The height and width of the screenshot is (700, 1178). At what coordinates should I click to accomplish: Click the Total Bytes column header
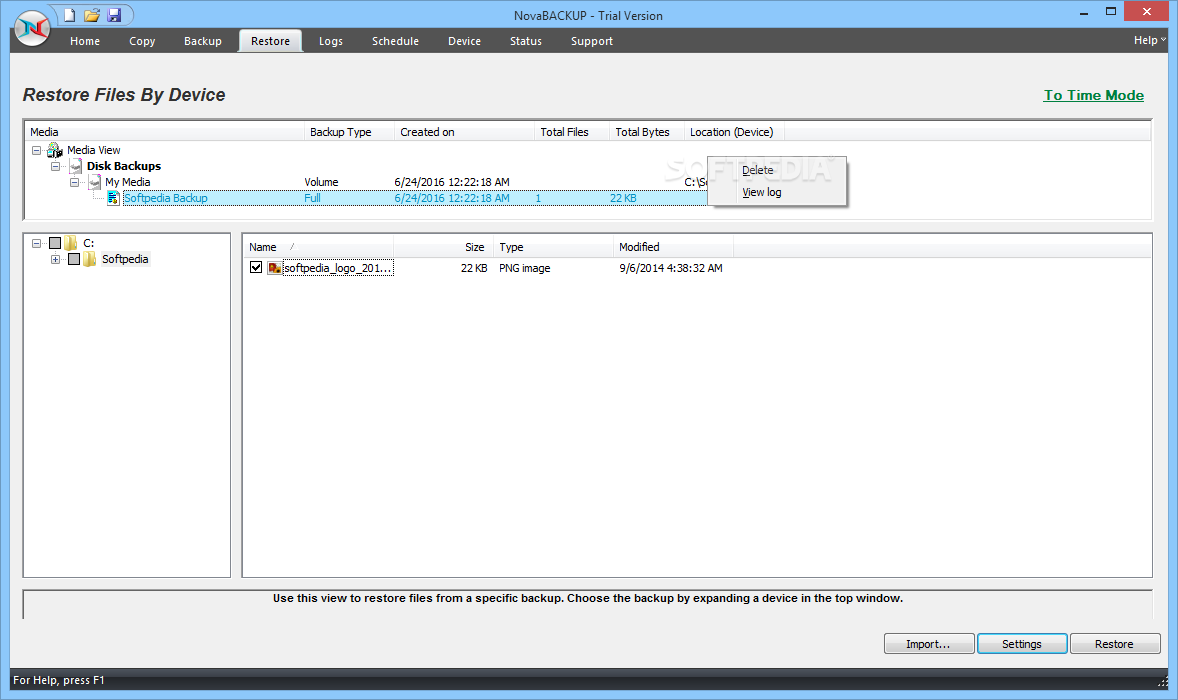click(x=645, y=132)
